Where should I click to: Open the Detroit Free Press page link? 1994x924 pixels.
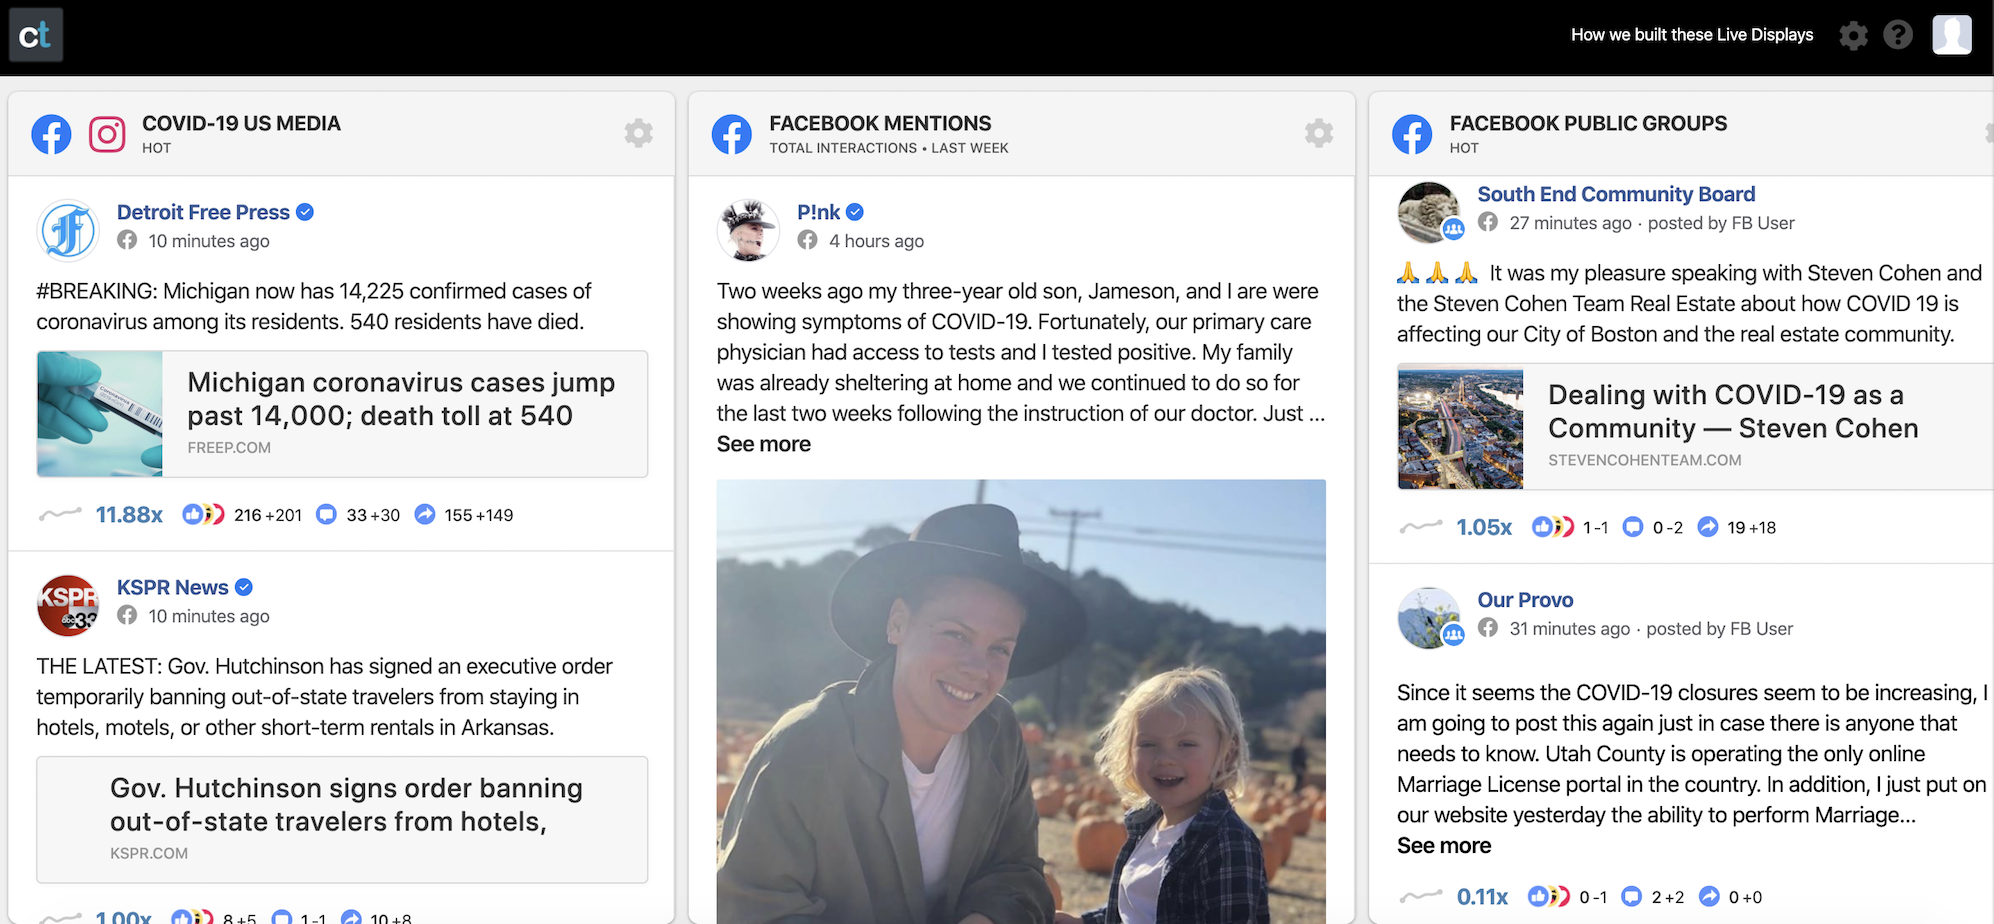point(204,211)
